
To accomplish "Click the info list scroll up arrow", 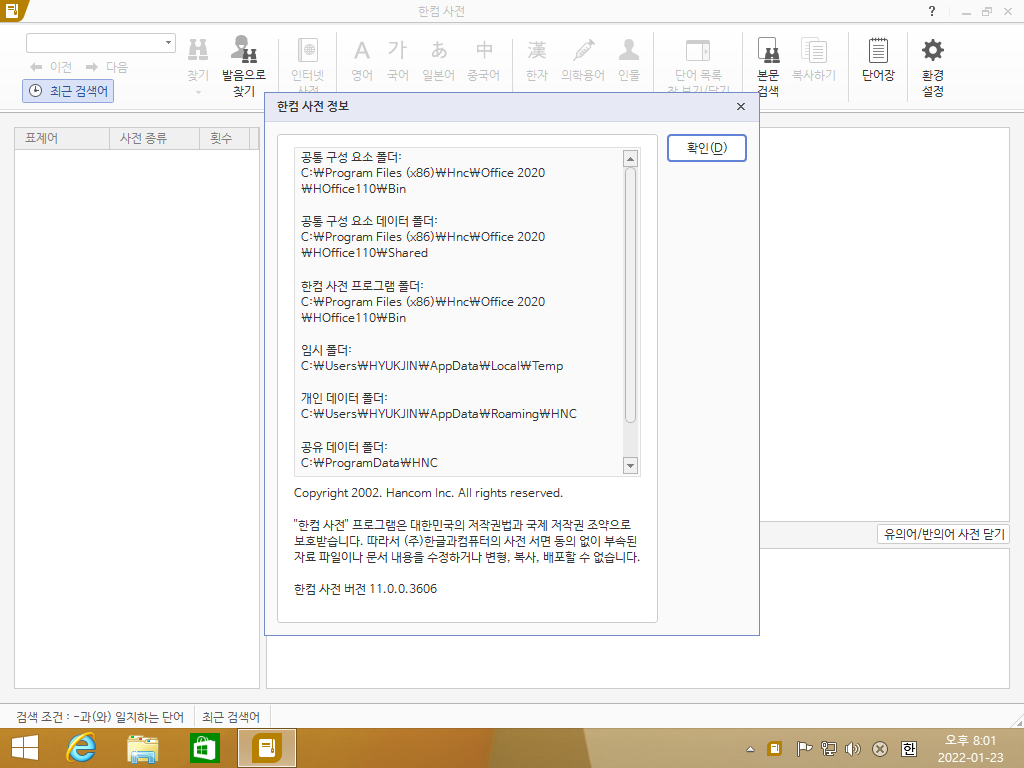I will (630, 159).
